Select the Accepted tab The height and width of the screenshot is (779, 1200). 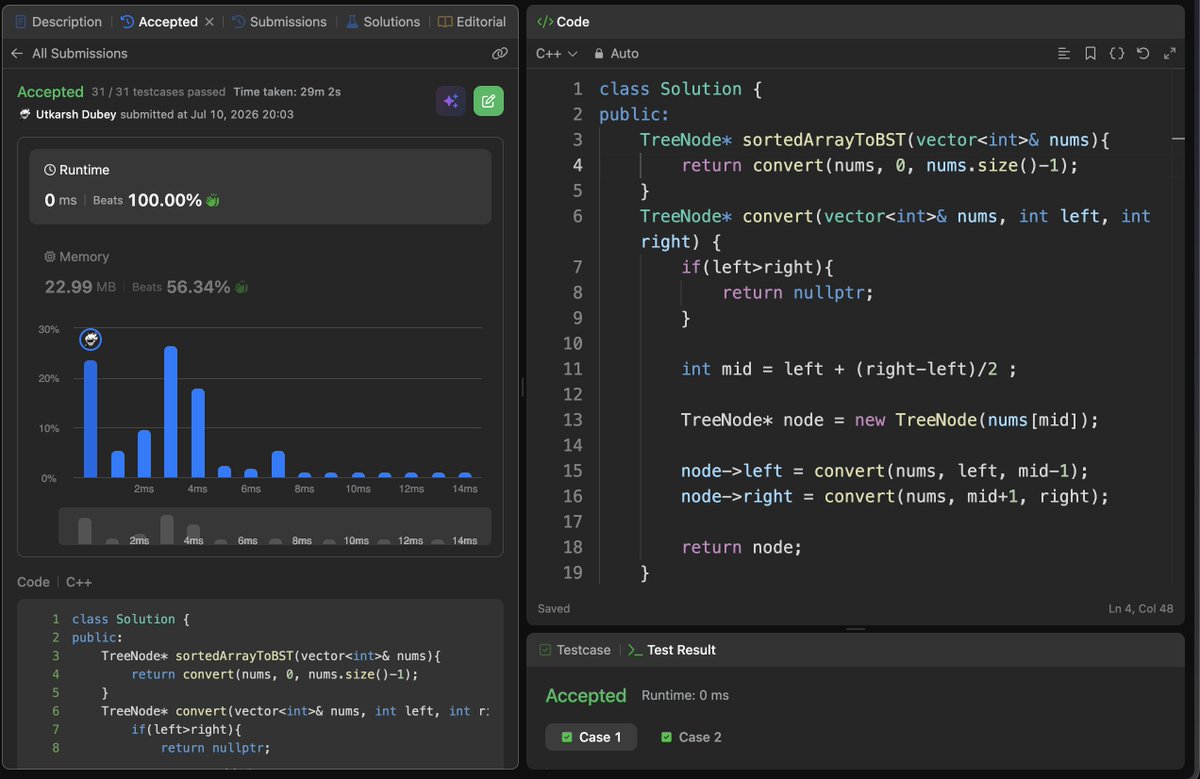[159, 22]
